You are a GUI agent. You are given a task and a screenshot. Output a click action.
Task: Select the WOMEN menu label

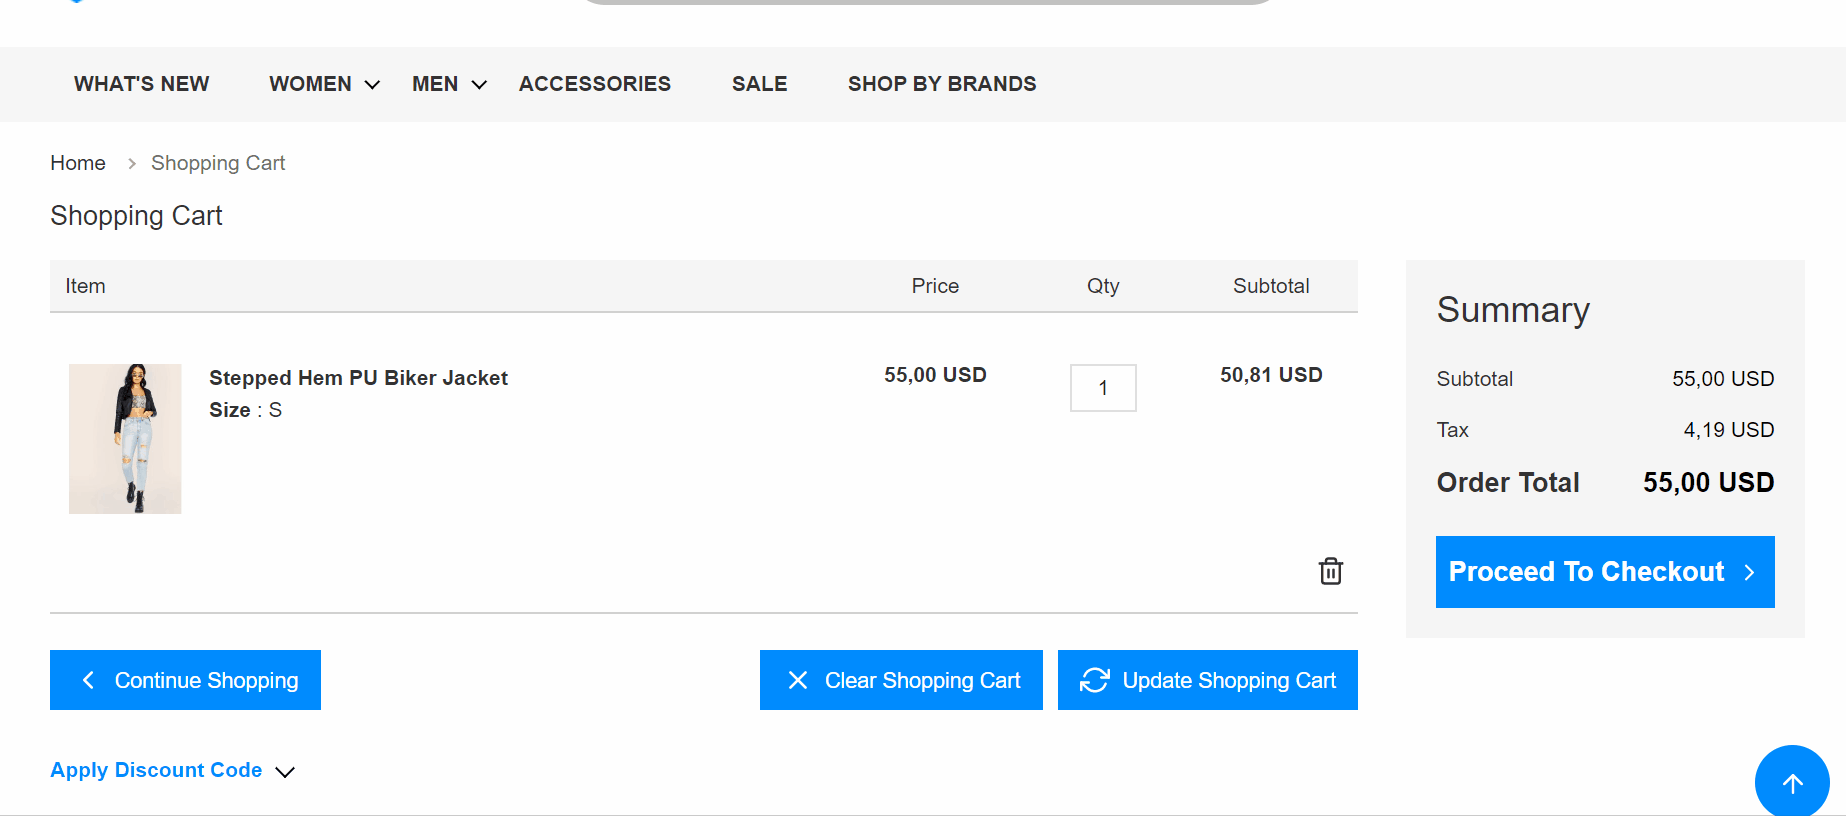point(310,84)
